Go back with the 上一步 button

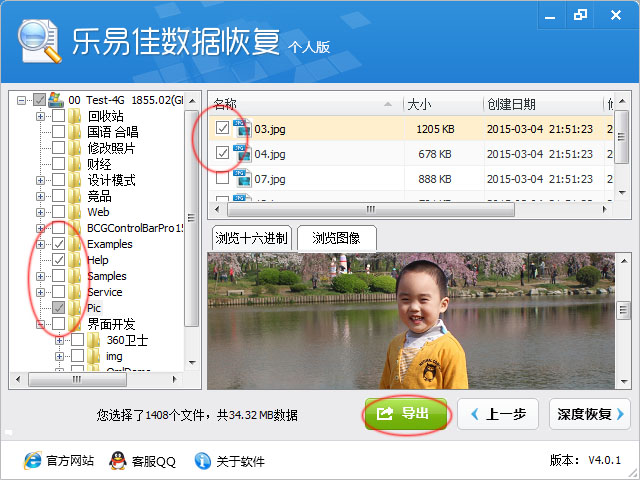498,414
